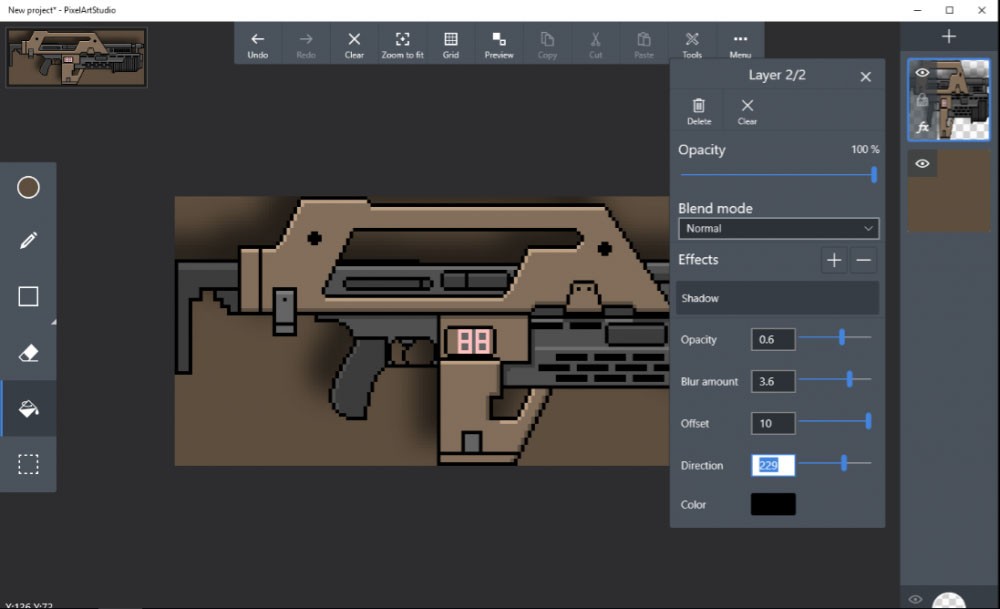
Task: Adjust the Blur amount slider
Action: [835, 379]
